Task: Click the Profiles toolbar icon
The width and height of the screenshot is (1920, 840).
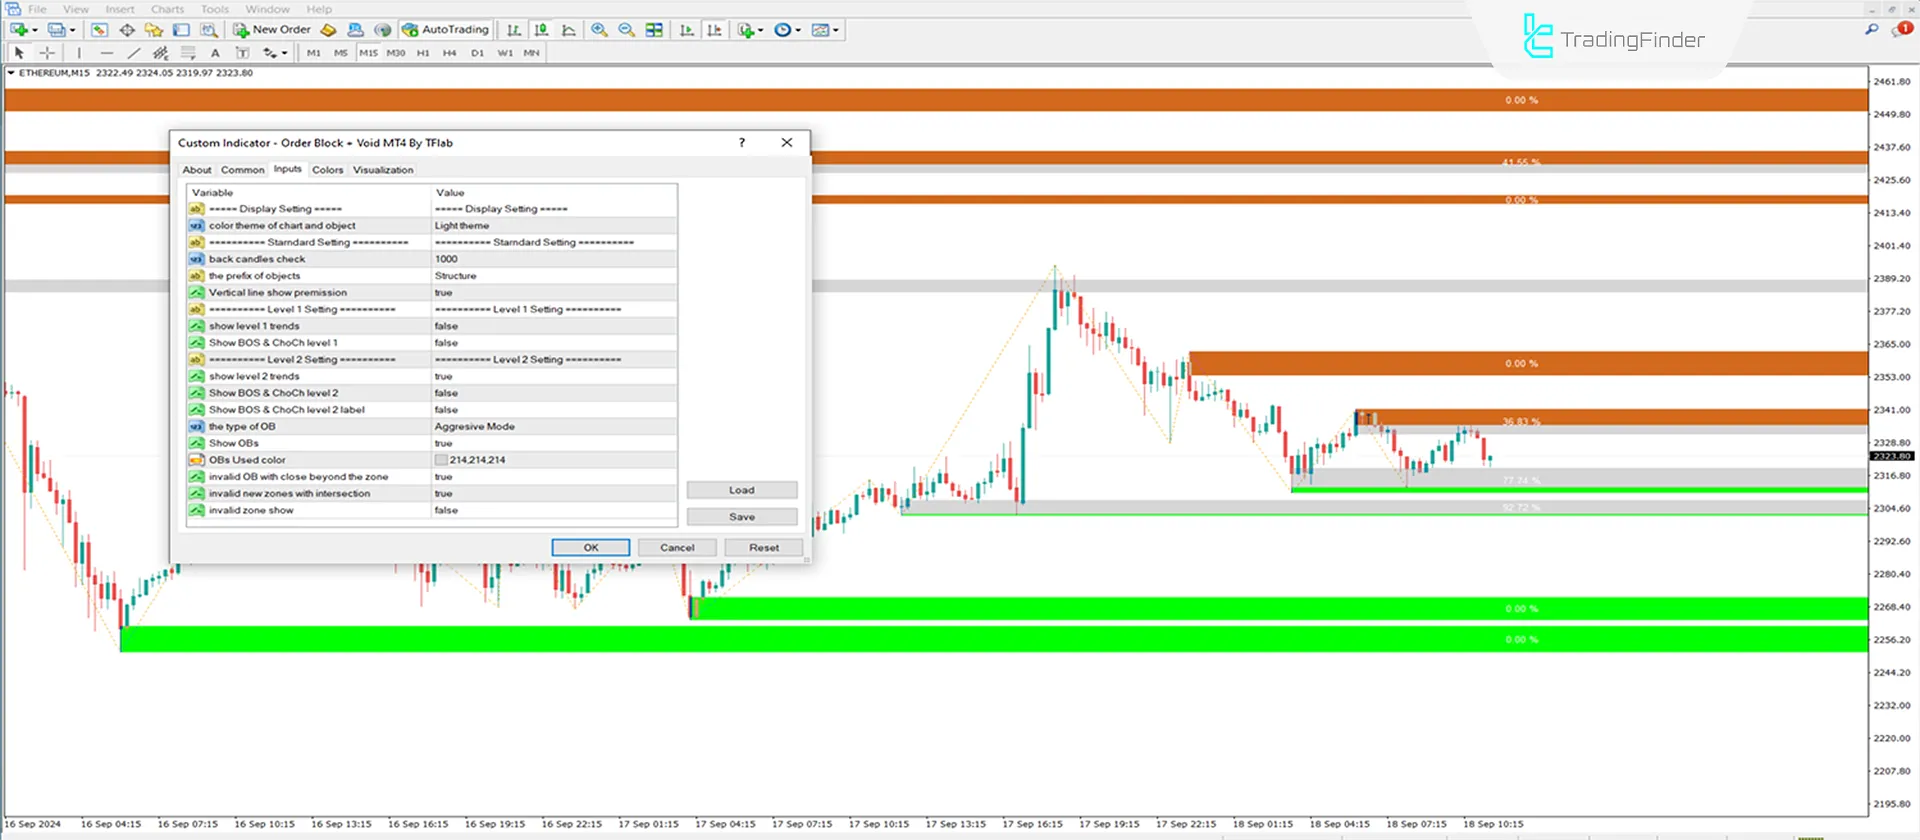Action: tap(57, 30)
